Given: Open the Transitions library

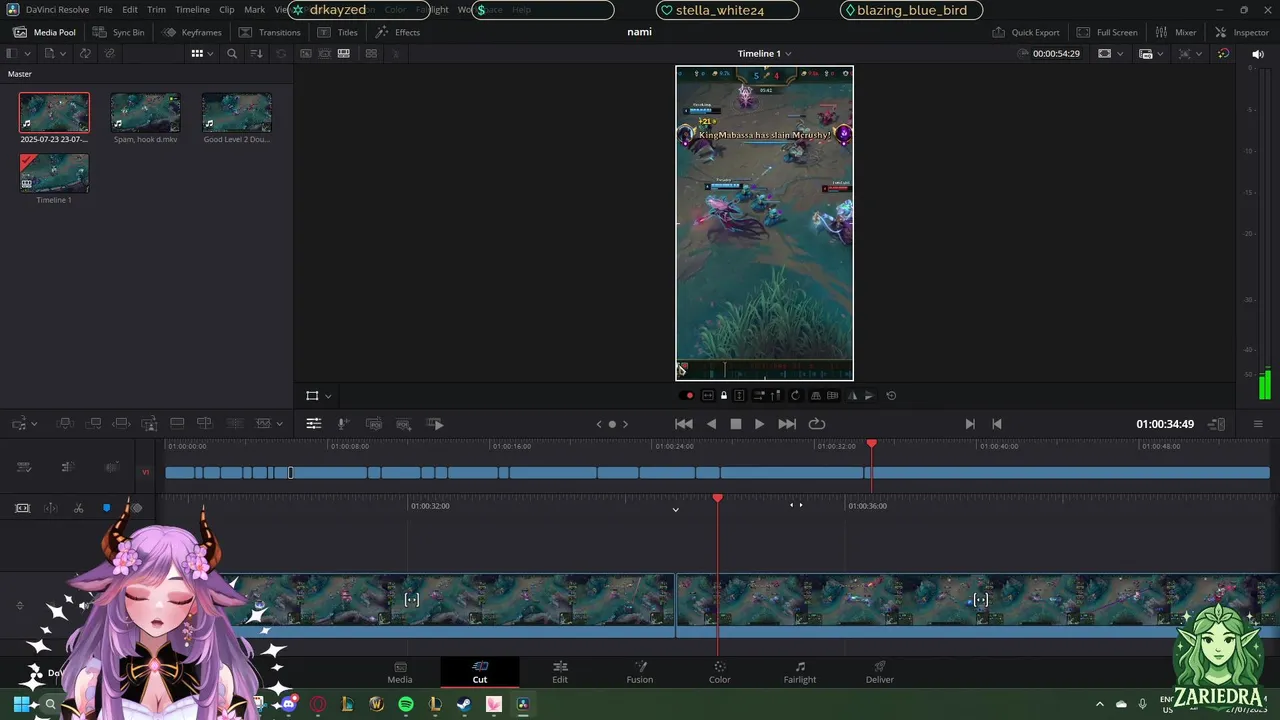Looking at the screenshot, I should (269, 32).
